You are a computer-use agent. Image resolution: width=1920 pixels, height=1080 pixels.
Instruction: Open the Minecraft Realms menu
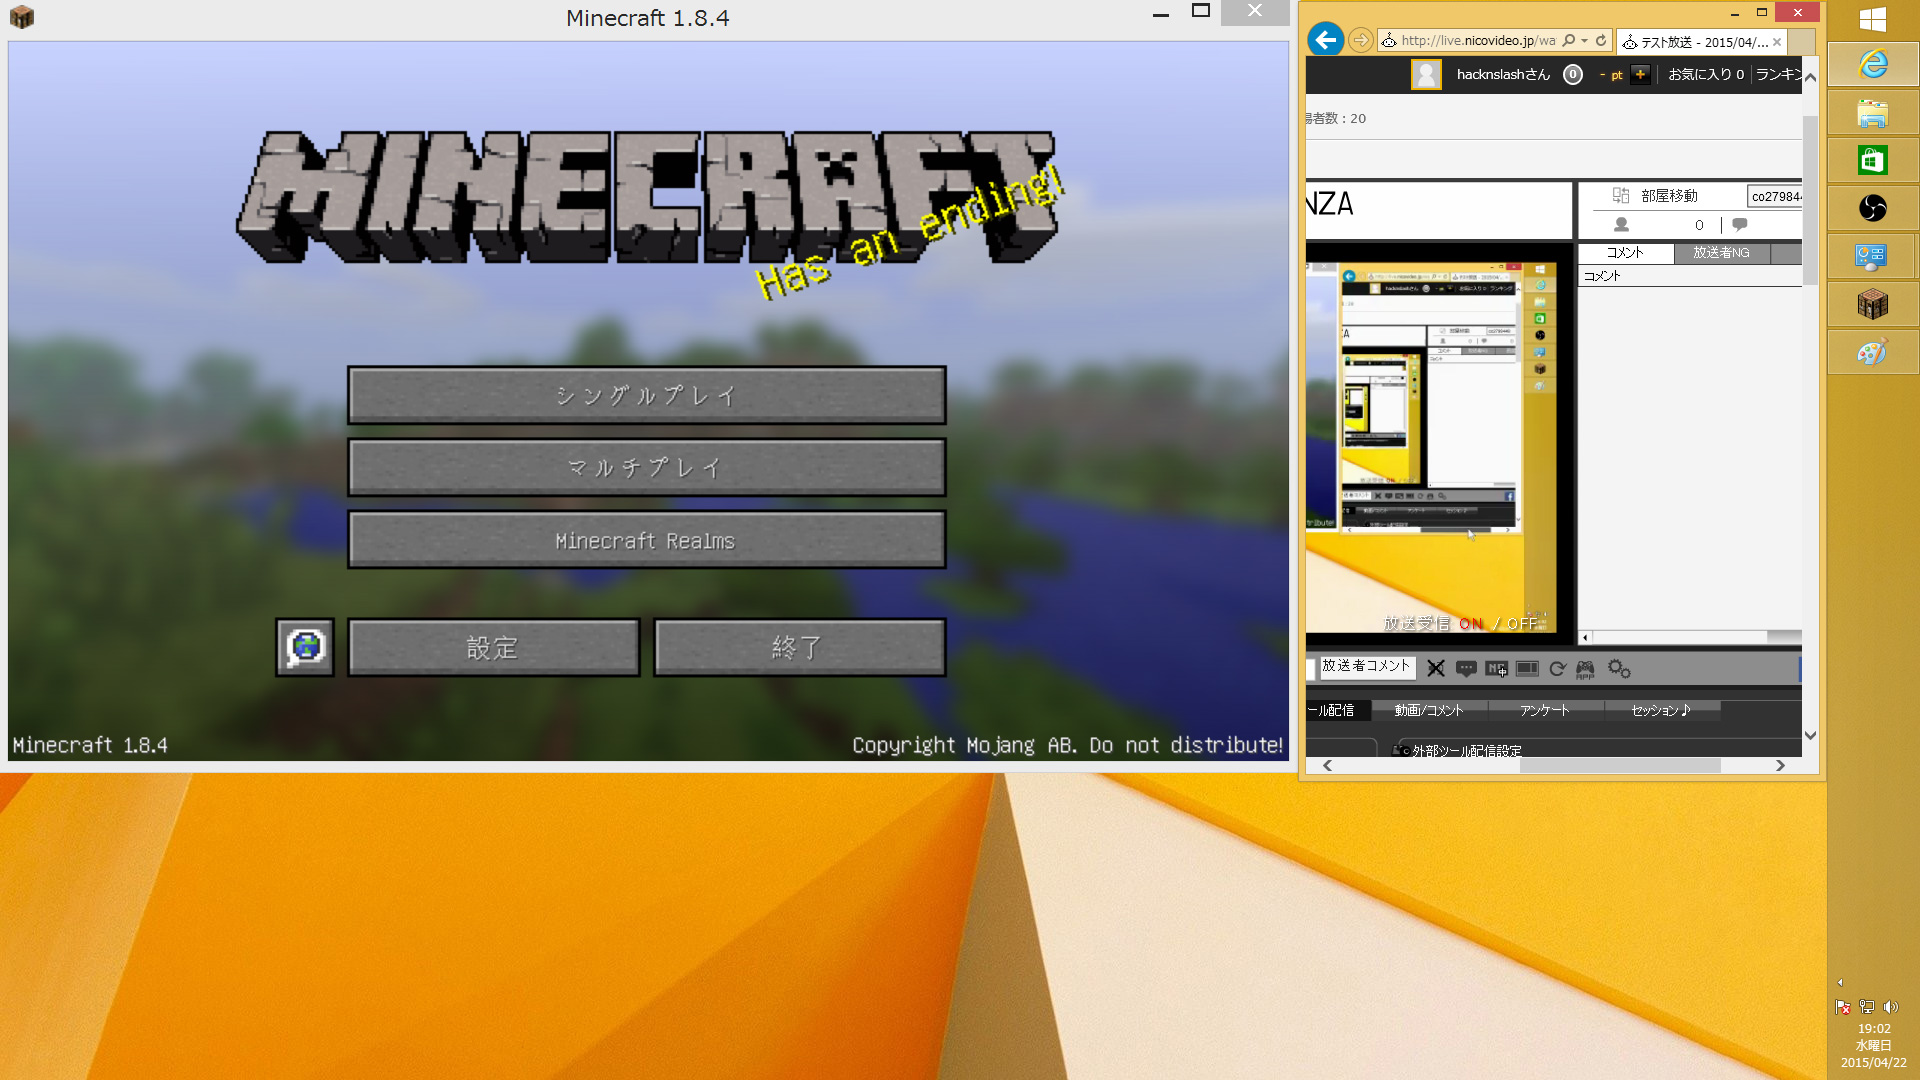pos(646,540)
